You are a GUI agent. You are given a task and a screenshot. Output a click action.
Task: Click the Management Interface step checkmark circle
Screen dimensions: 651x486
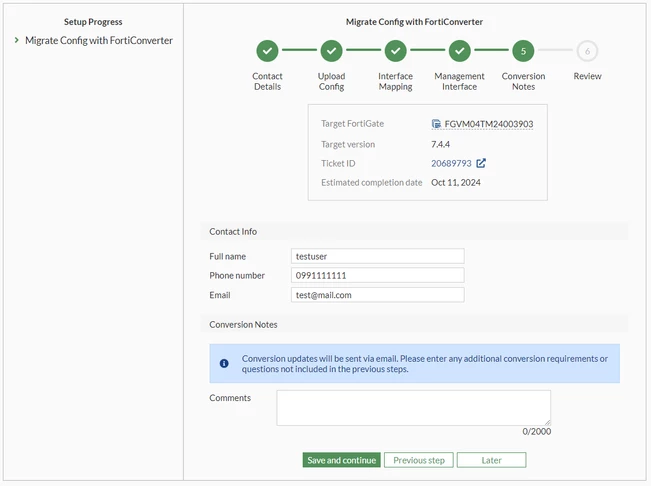coord(460,51)
